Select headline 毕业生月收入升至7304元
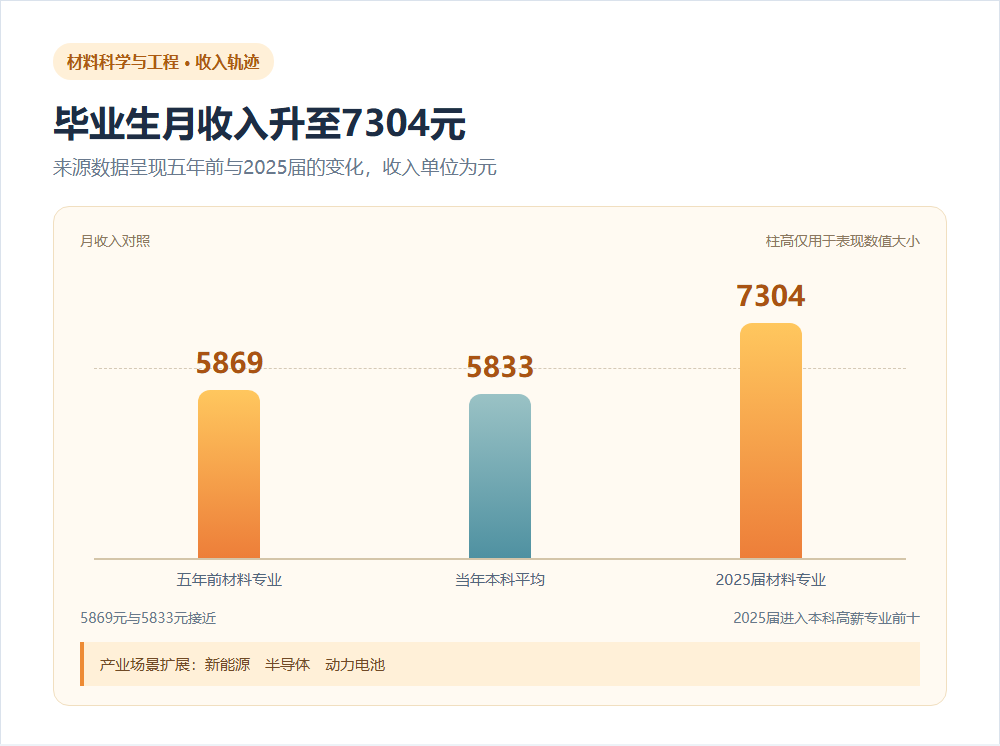This screenshot has width=1000, height=746. click(260, 123)
